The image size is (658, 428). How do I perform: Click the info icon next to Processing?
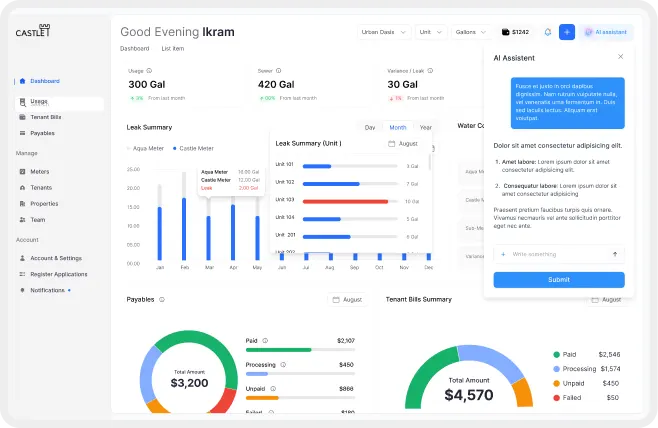[x=283, y=365]
